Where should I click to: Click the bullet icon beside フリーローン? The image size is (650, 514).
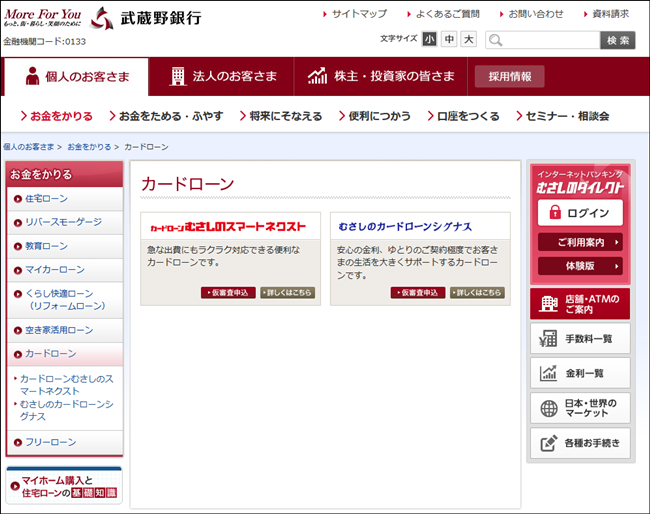click(x=17, y=442)
